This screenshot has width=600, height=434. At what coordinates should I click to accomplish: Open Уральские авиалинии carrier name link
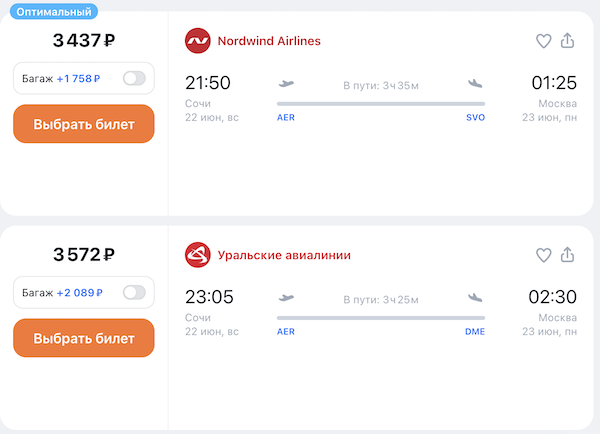coord(284,255)
